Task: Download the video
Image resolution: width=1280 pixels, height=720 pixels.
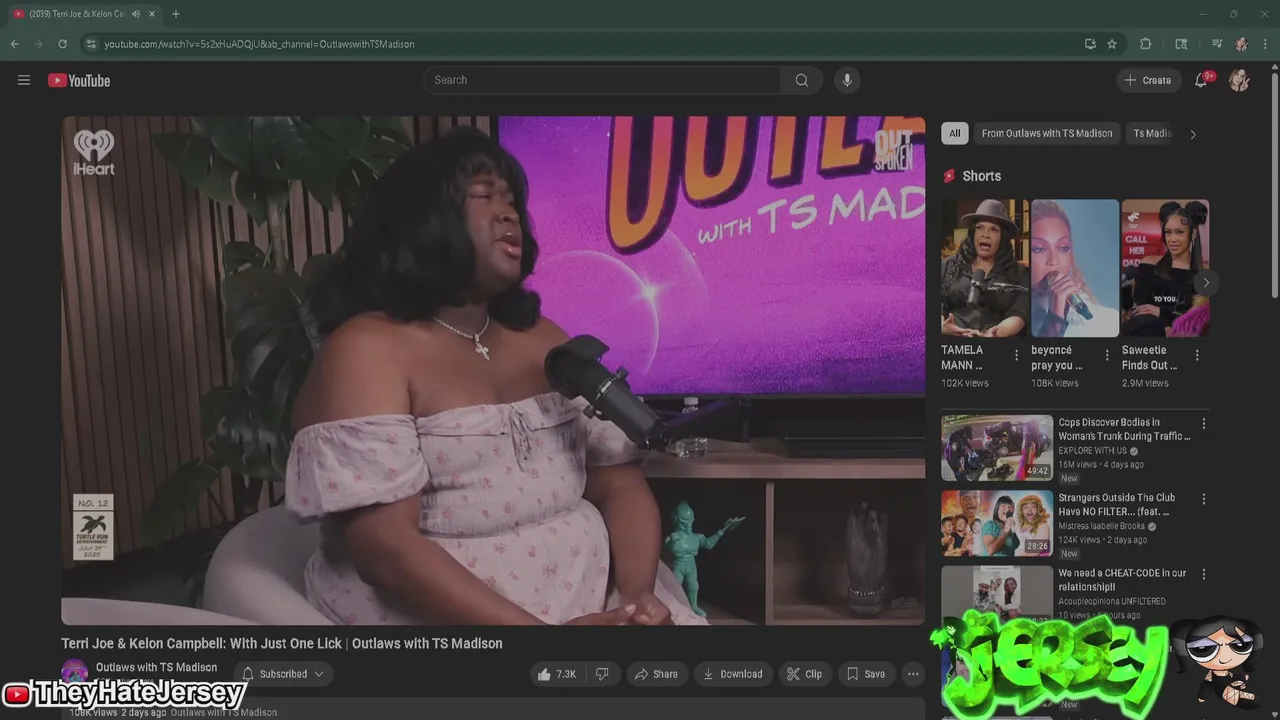Action: [732, 674]
